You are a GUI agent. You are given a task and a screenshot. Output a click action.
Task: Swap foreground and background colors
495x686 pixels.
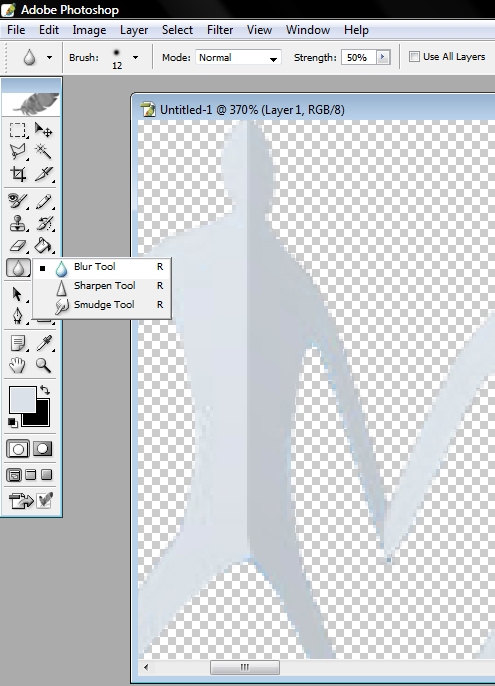click(x=45, y=390)
